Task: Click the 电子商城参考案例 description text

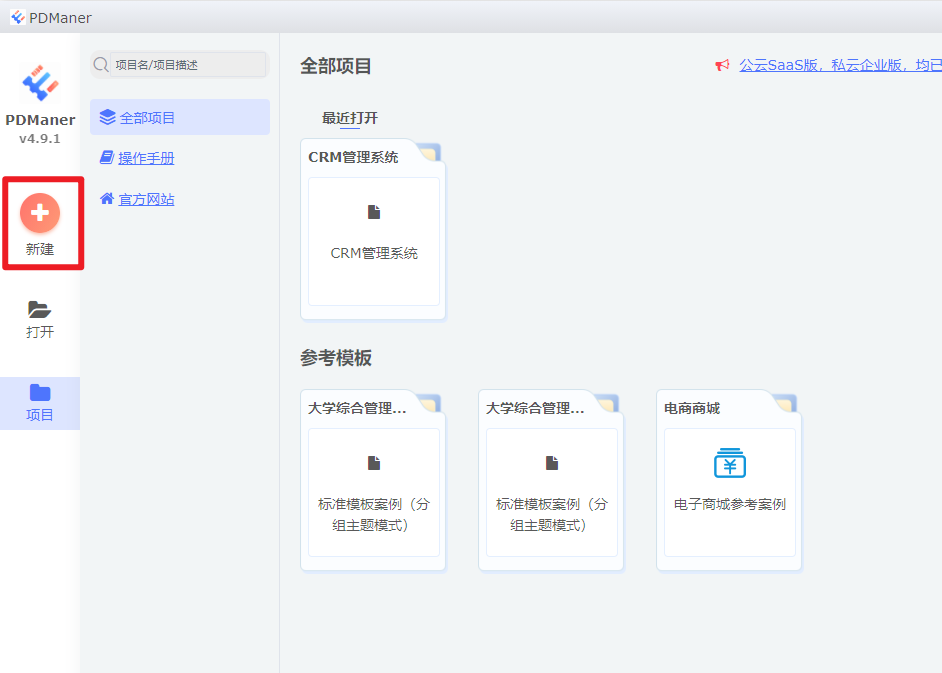Action: pos(729,504)
